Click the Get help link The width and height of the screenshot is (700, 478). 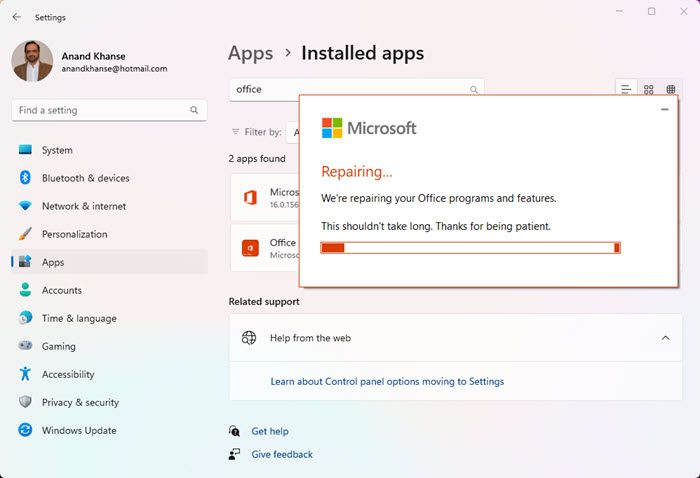coord(270,431)
